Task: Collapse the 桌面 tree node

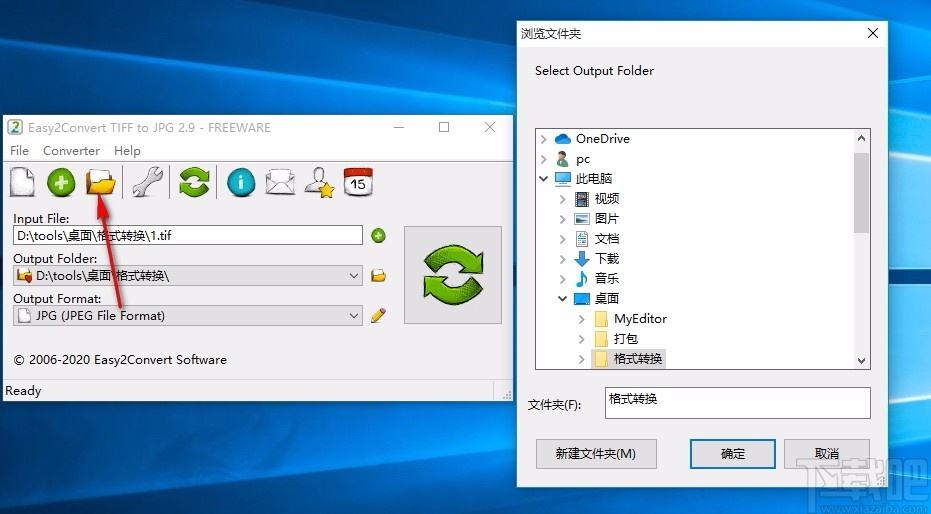Action: pyautogui.click(x=562, y=299)
